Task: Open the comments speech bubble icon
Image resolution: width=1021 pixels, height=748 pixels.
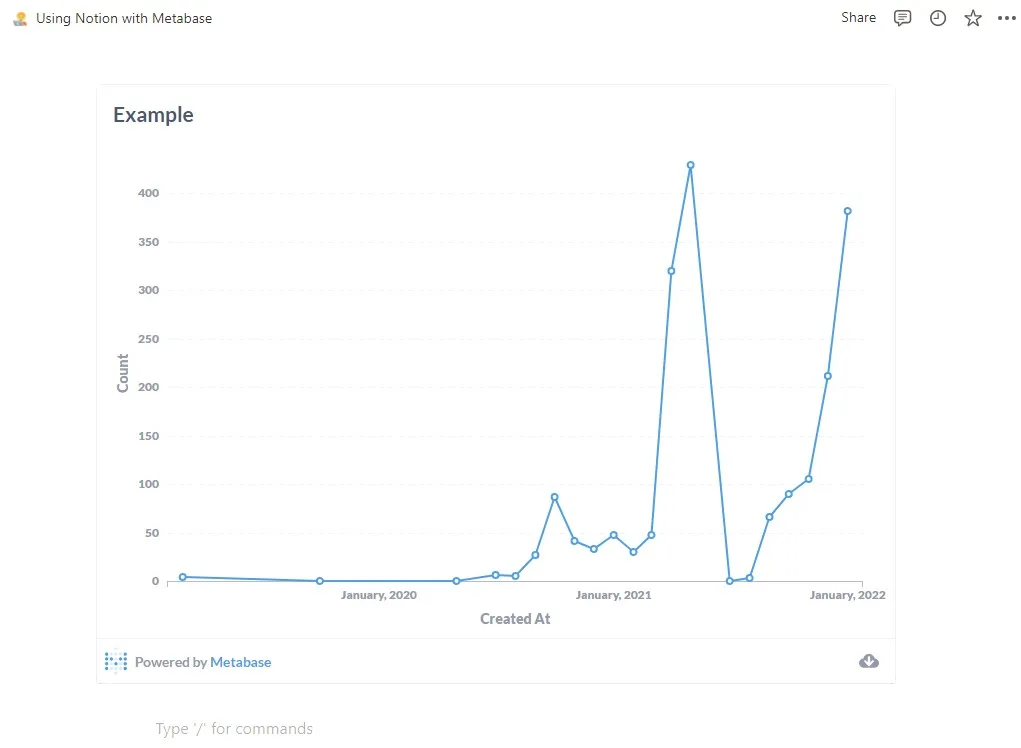Action: click(902, 18)
